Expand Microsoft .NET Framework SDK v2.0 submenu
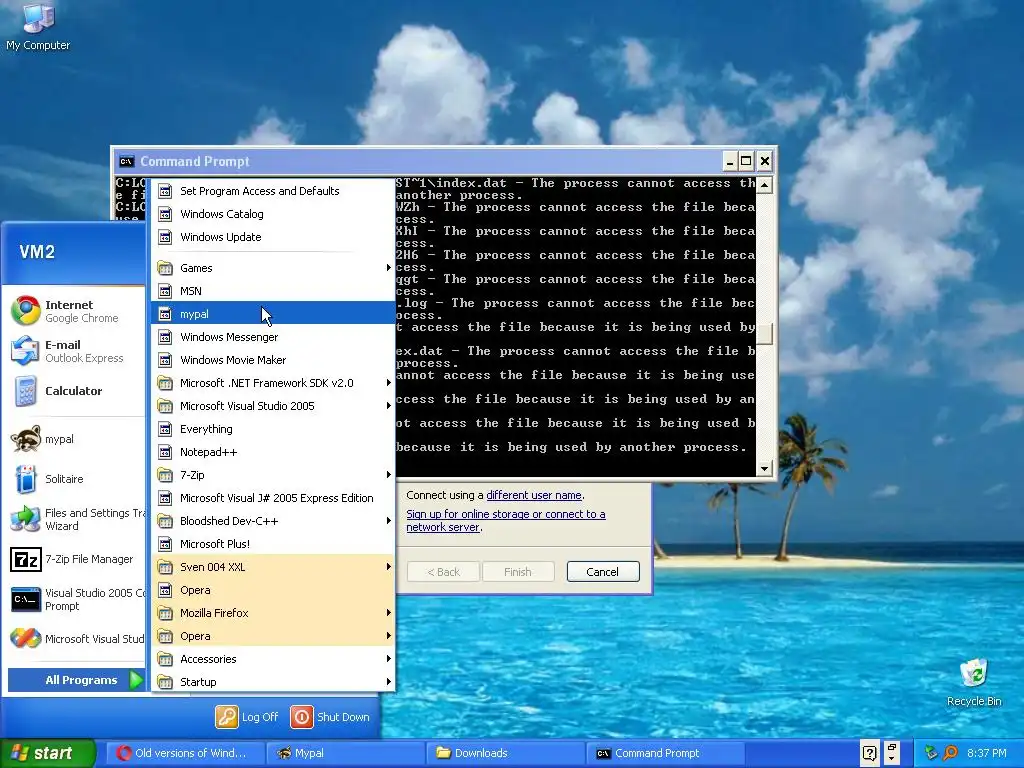The width and height of the screenshot is (1024, 768). (273, 383)
